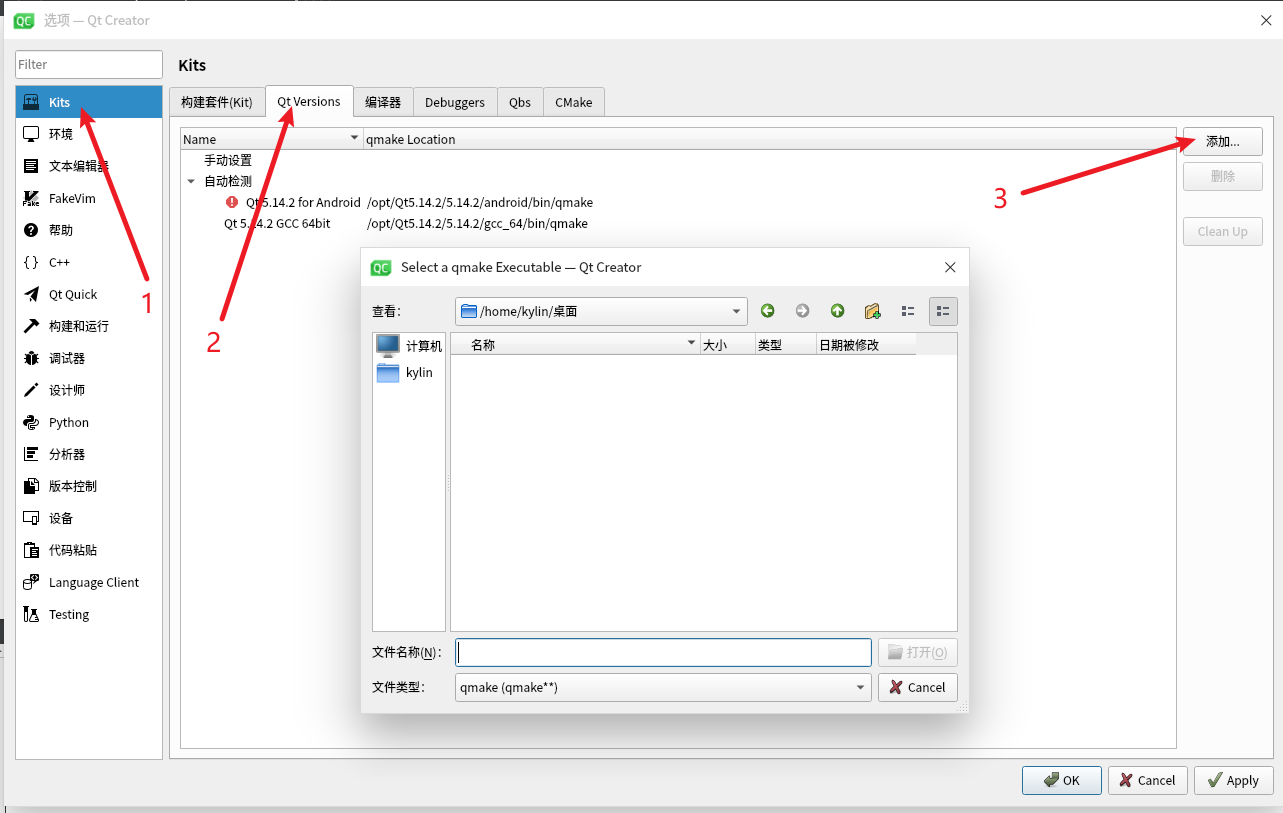Collapse the 自动检测 tree group
1283x813 pixels.
point(191,181)
